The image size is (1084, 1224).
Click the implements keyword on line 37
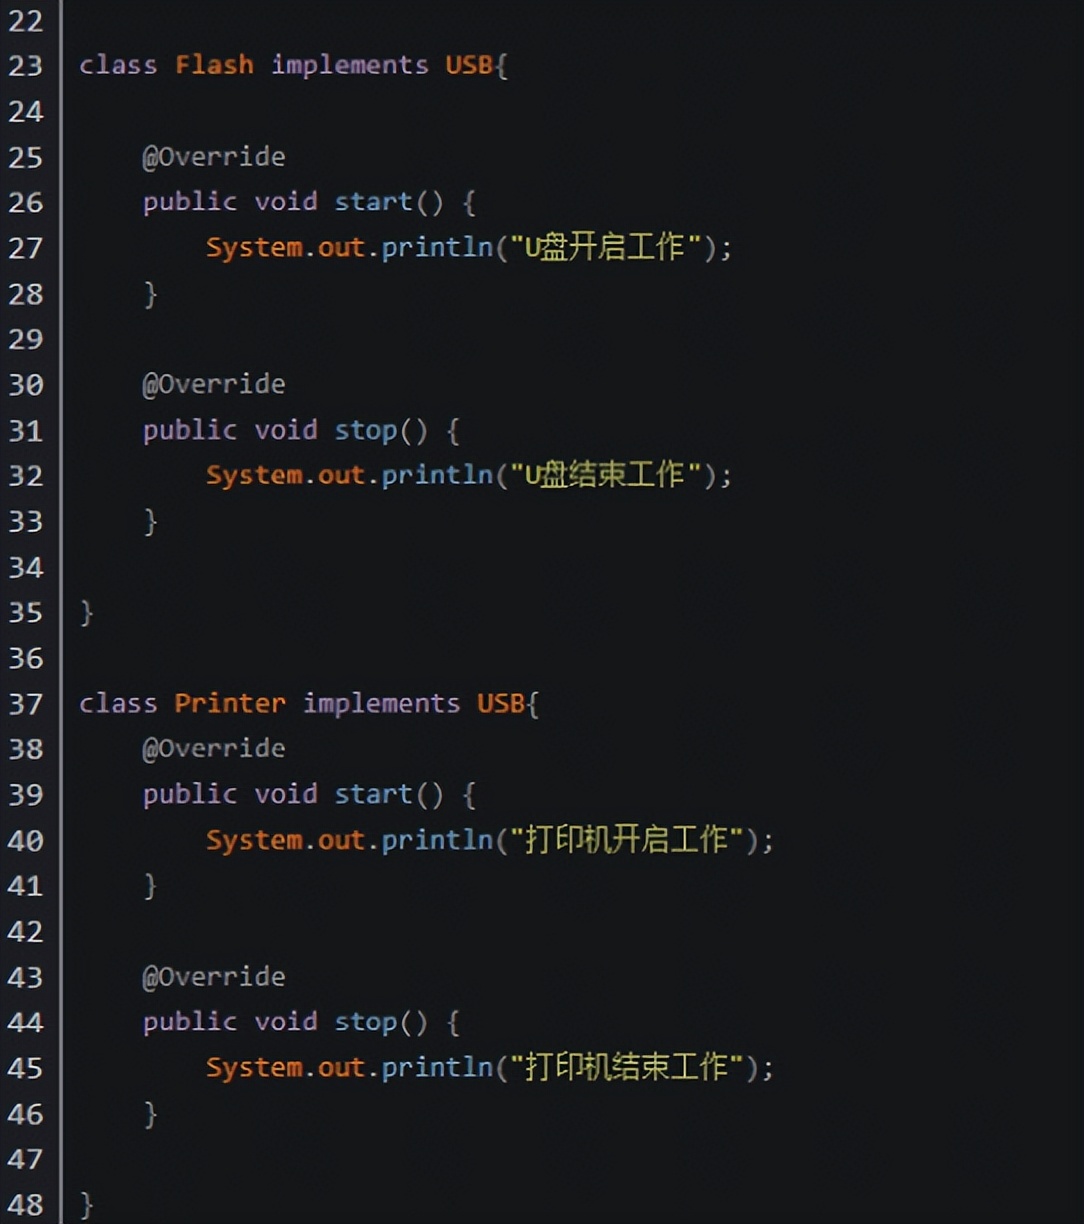point(381,704)
